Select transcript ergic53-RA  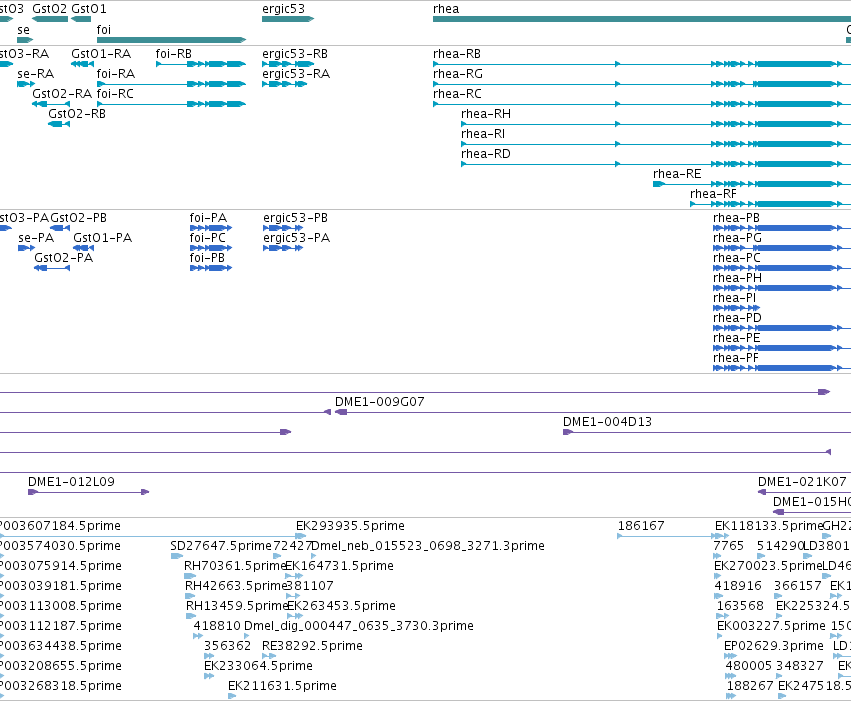coord(284,84)
